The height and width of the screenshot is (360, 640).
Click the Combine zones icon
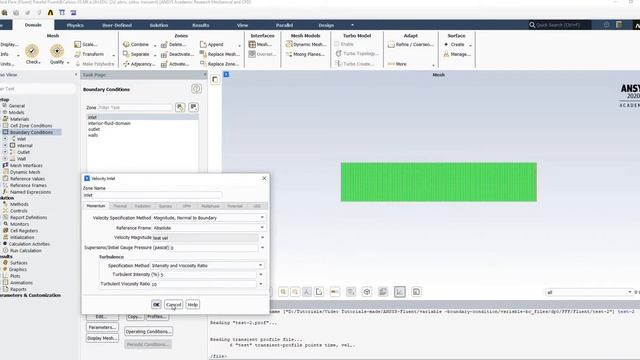click(x=126, y=44)
